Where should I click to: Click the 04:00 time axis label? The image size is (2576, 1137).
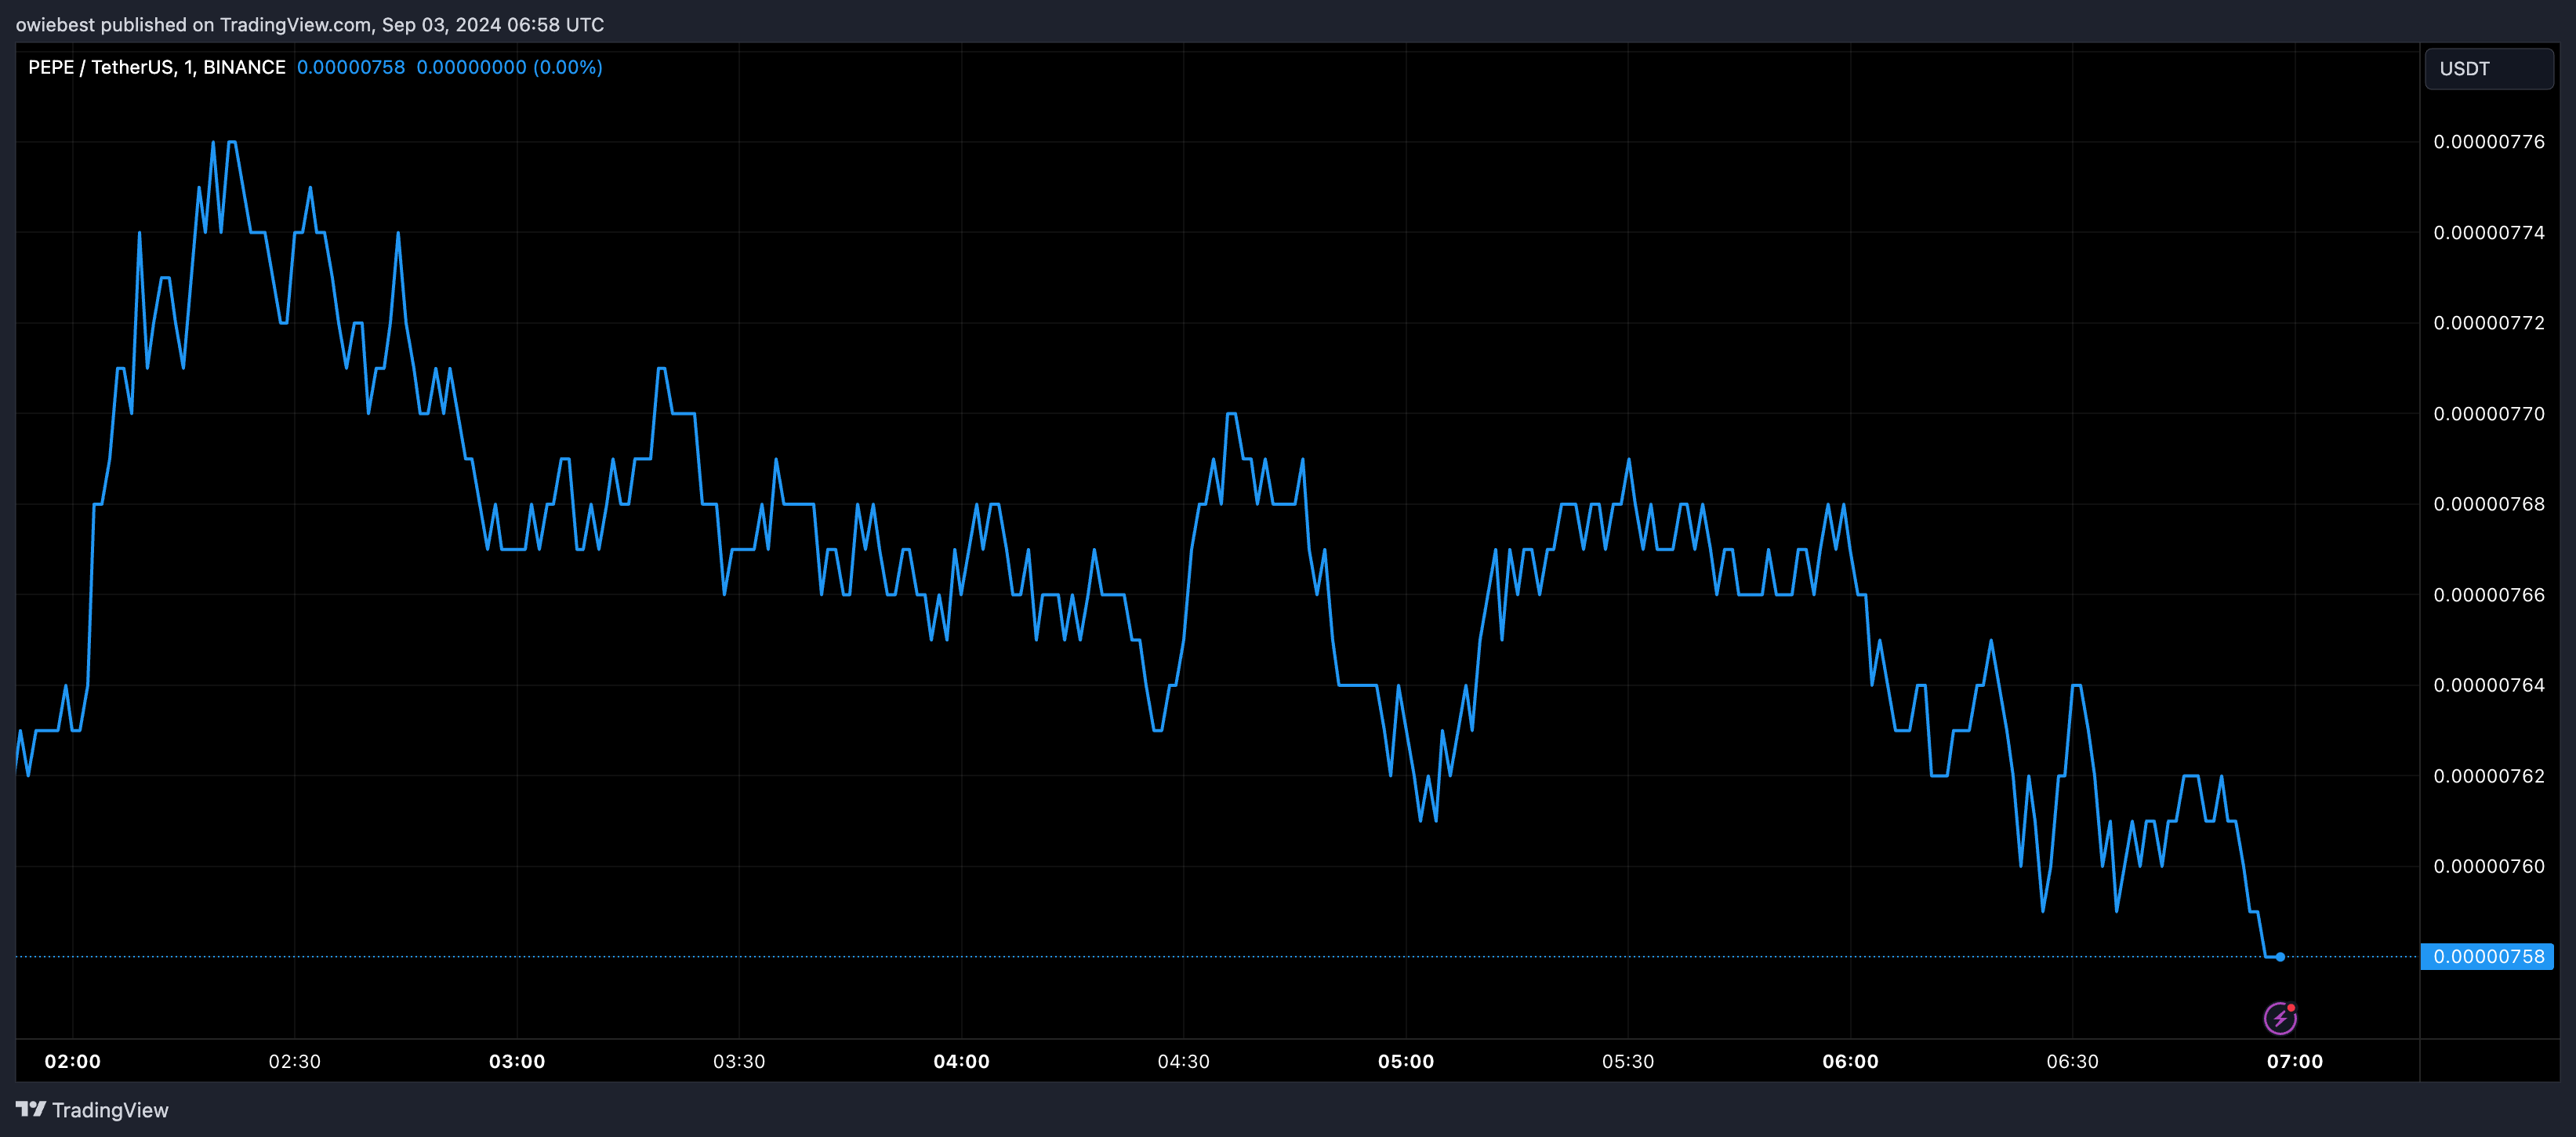961,1061
